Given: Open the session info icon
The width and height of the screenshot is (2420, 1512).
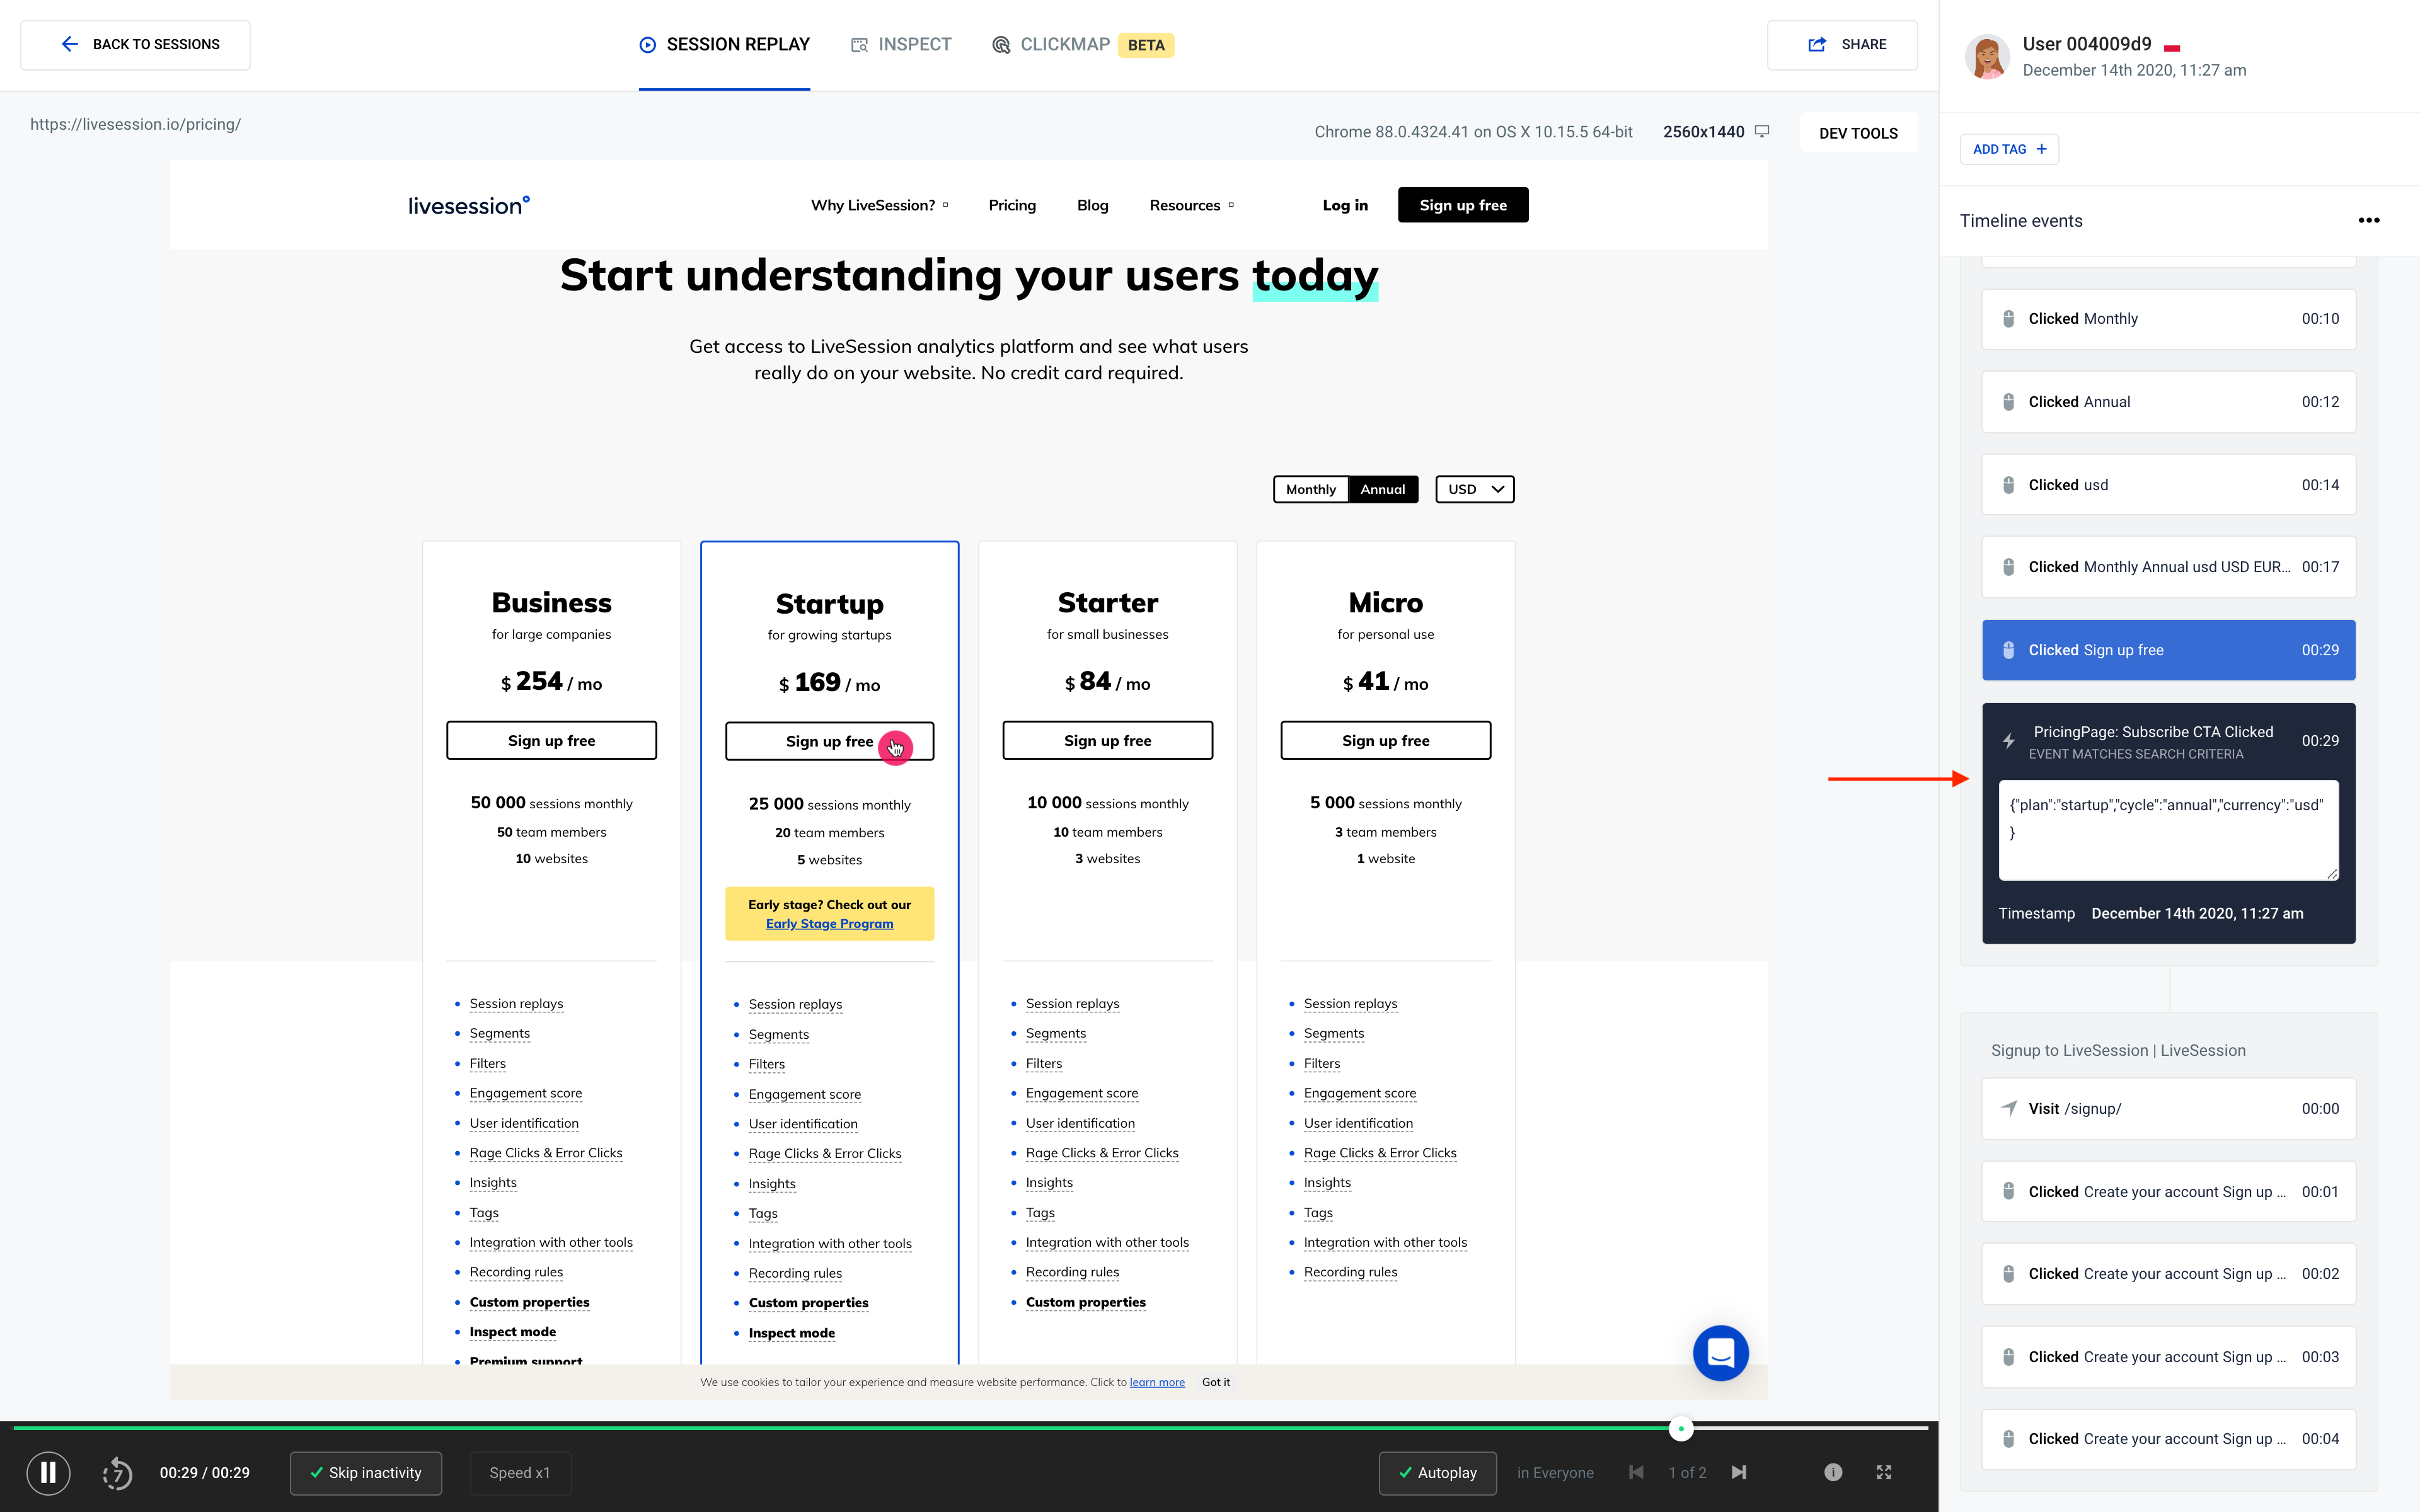Looking at the screenshot, I should [1832, 1472].
